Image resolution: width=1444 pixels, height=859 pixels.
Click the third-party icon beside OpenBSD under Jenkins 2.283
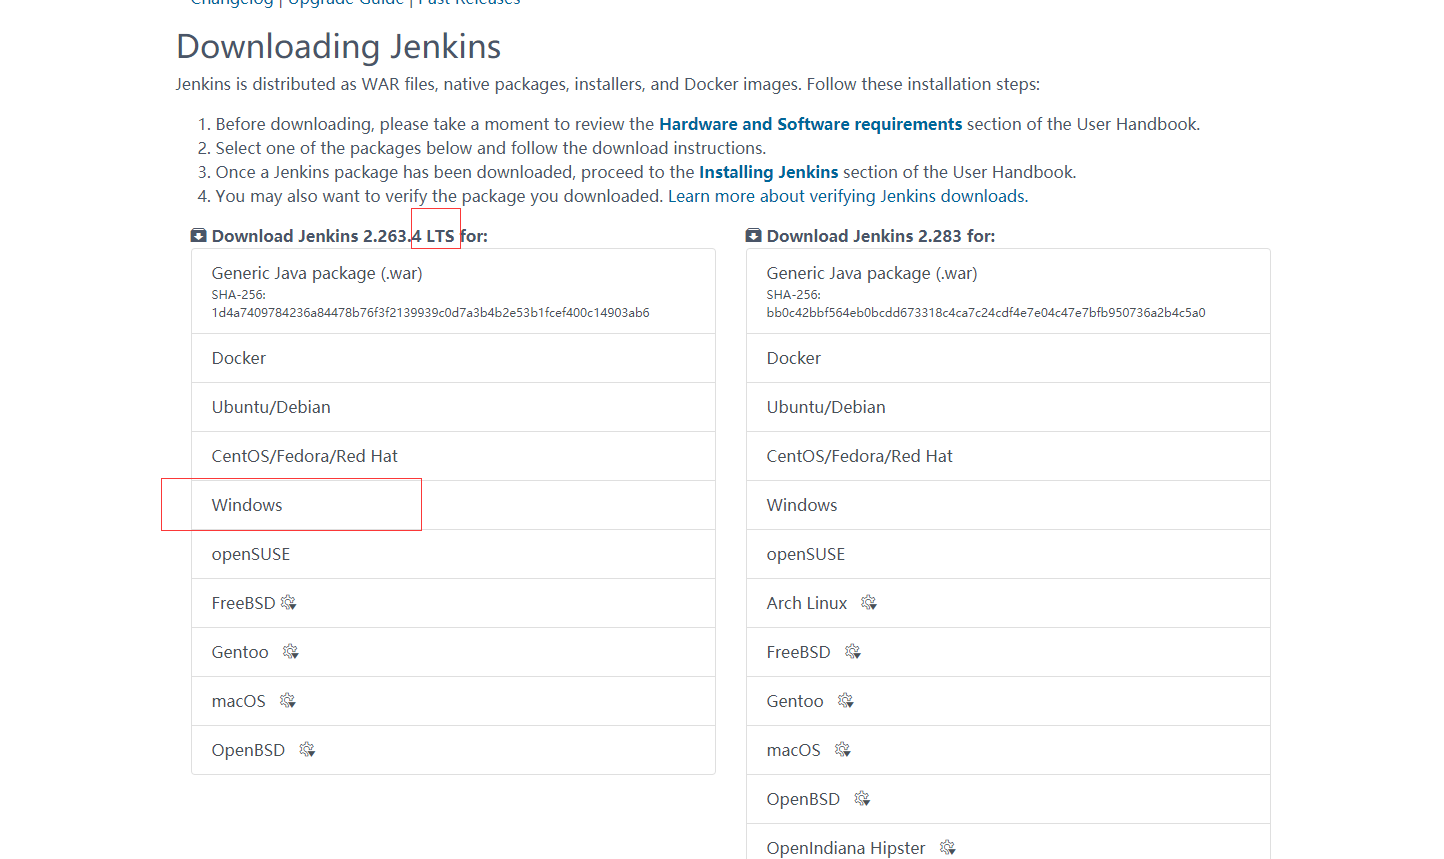point(861,798)
